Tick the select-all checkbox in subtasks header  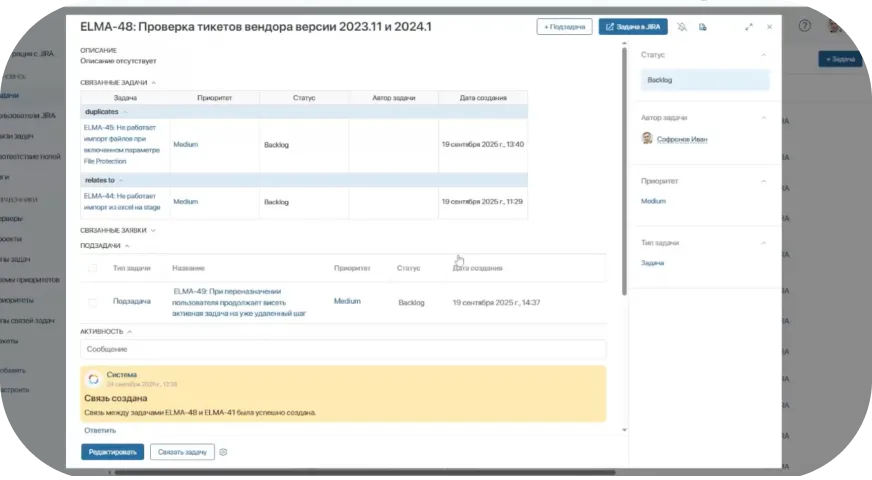(x=93, y=268)
